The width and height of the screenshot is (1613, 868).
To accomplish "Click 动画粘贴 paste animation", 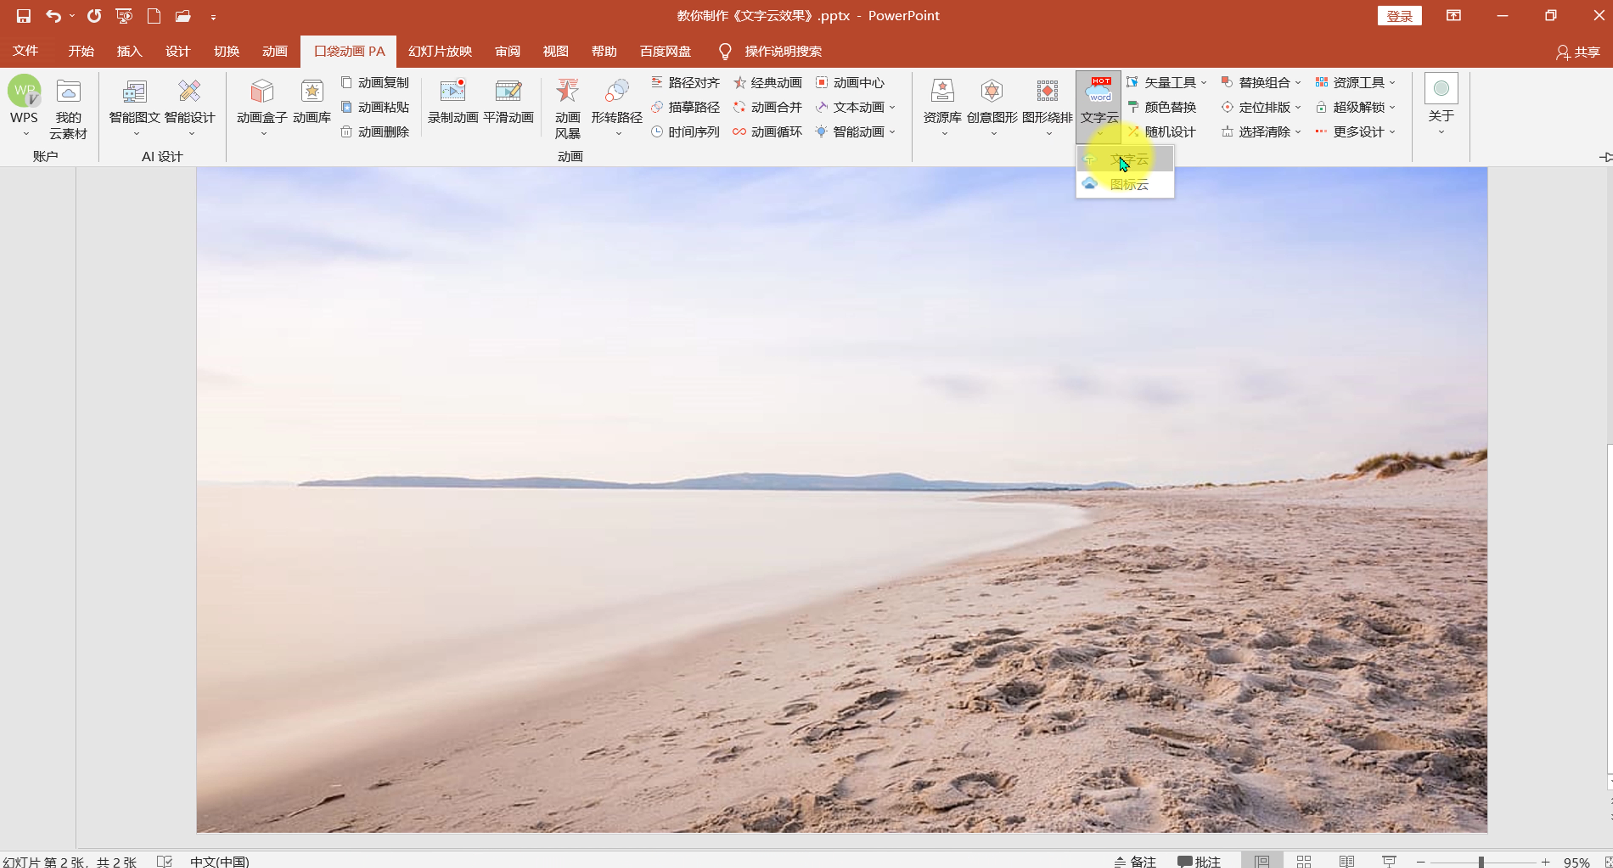I will pos(375,107).
